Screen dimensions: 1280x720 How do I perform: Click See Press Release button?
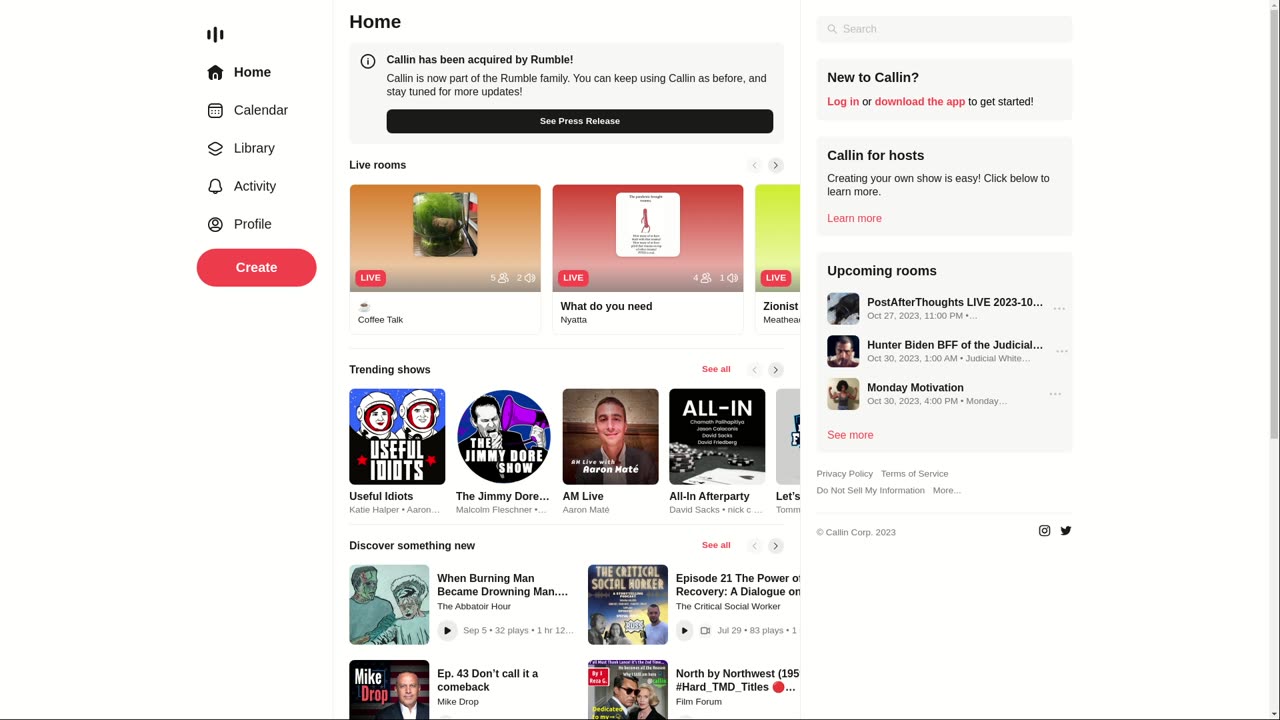(x=580, y=121)
